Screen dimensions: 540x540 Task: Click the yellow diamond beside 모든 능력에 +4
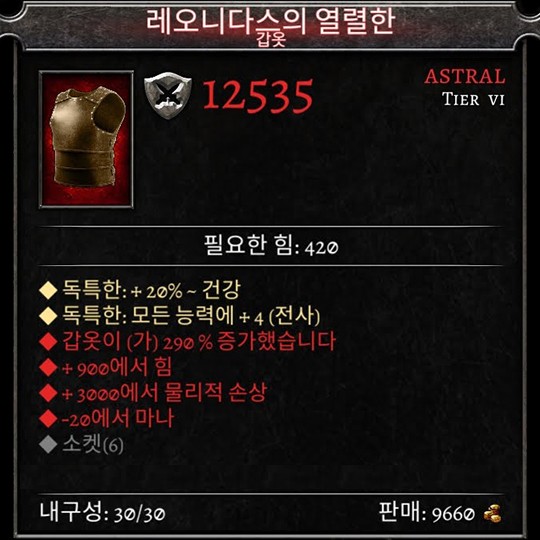(x=48, y=316)
